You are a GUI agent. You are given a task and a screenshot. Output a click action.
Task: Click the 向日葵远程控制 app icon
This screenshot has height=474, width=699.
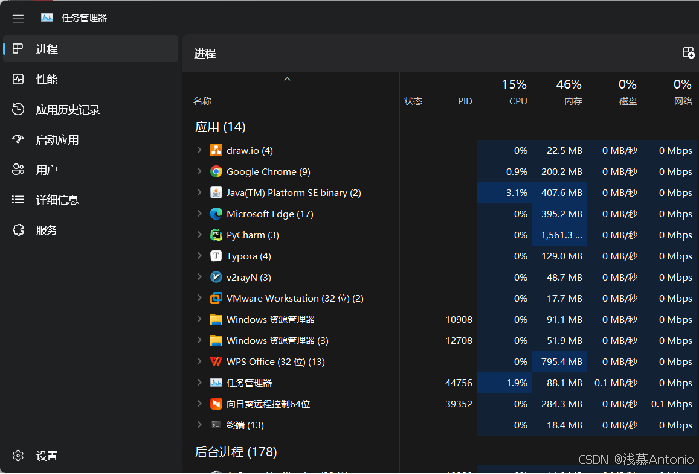(216, 404)
